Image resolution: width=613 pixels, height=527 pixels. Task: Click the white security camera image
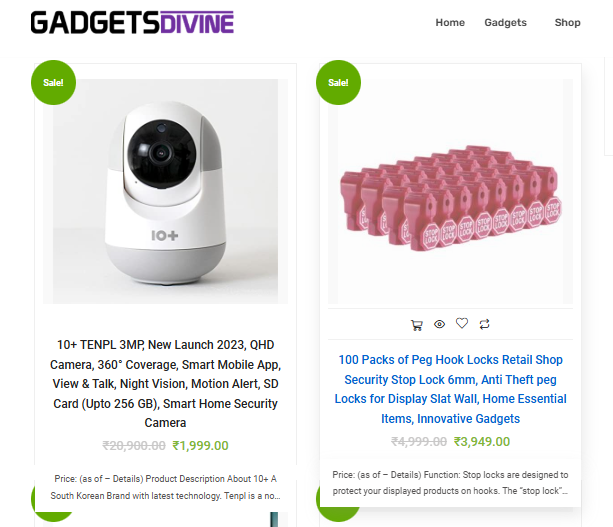point(165,192)
